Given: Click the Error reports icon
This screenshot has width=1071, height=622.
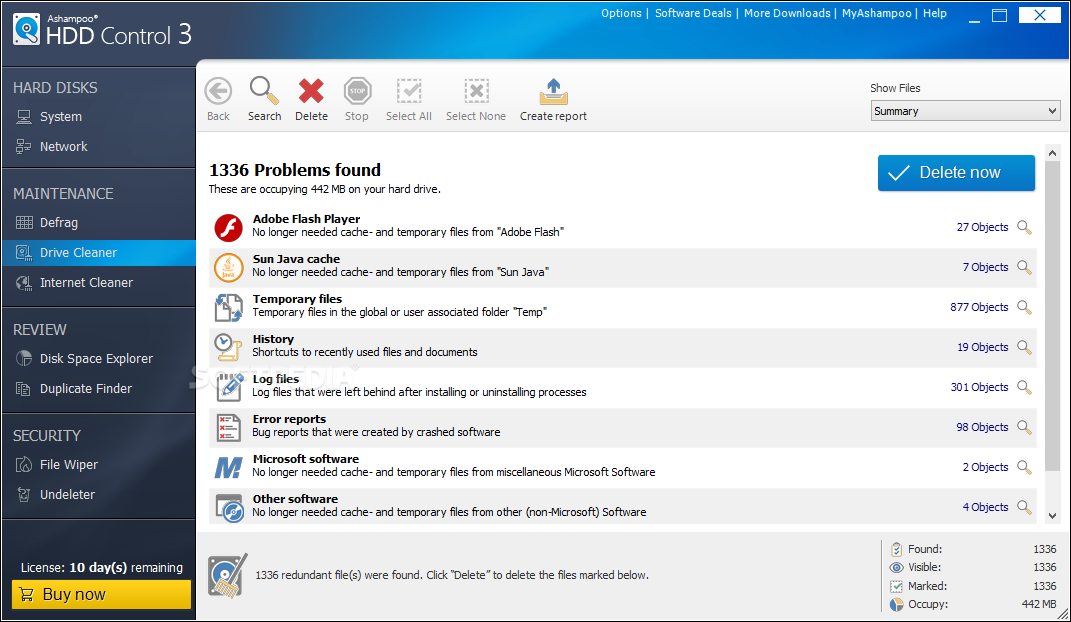Looking at the screenshot, I should [x=229, y=427].
